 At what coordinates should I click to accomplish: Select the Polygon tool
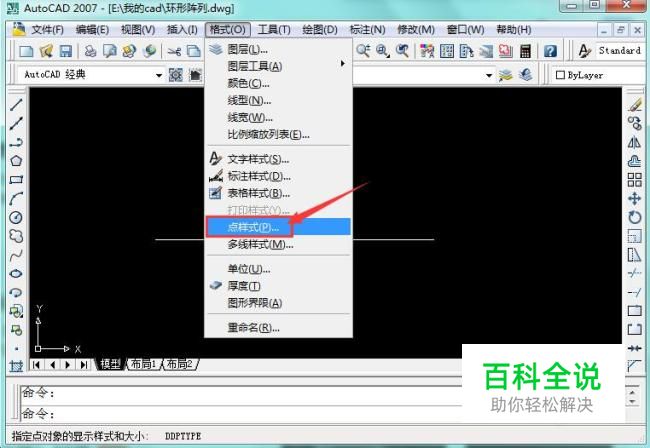16,161
